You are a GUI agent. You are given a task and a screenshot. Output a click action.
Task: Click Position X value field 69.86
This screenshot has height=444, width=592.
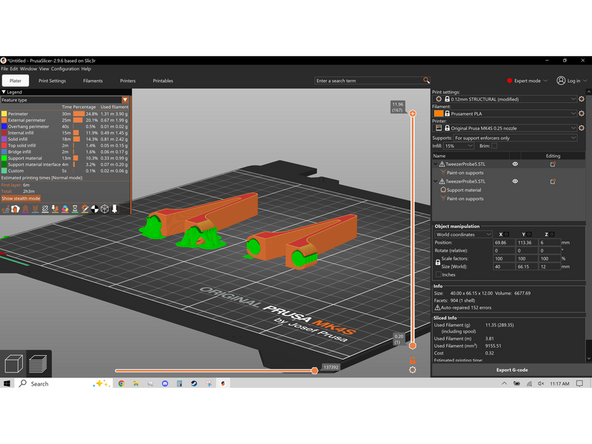click(504, 242)
